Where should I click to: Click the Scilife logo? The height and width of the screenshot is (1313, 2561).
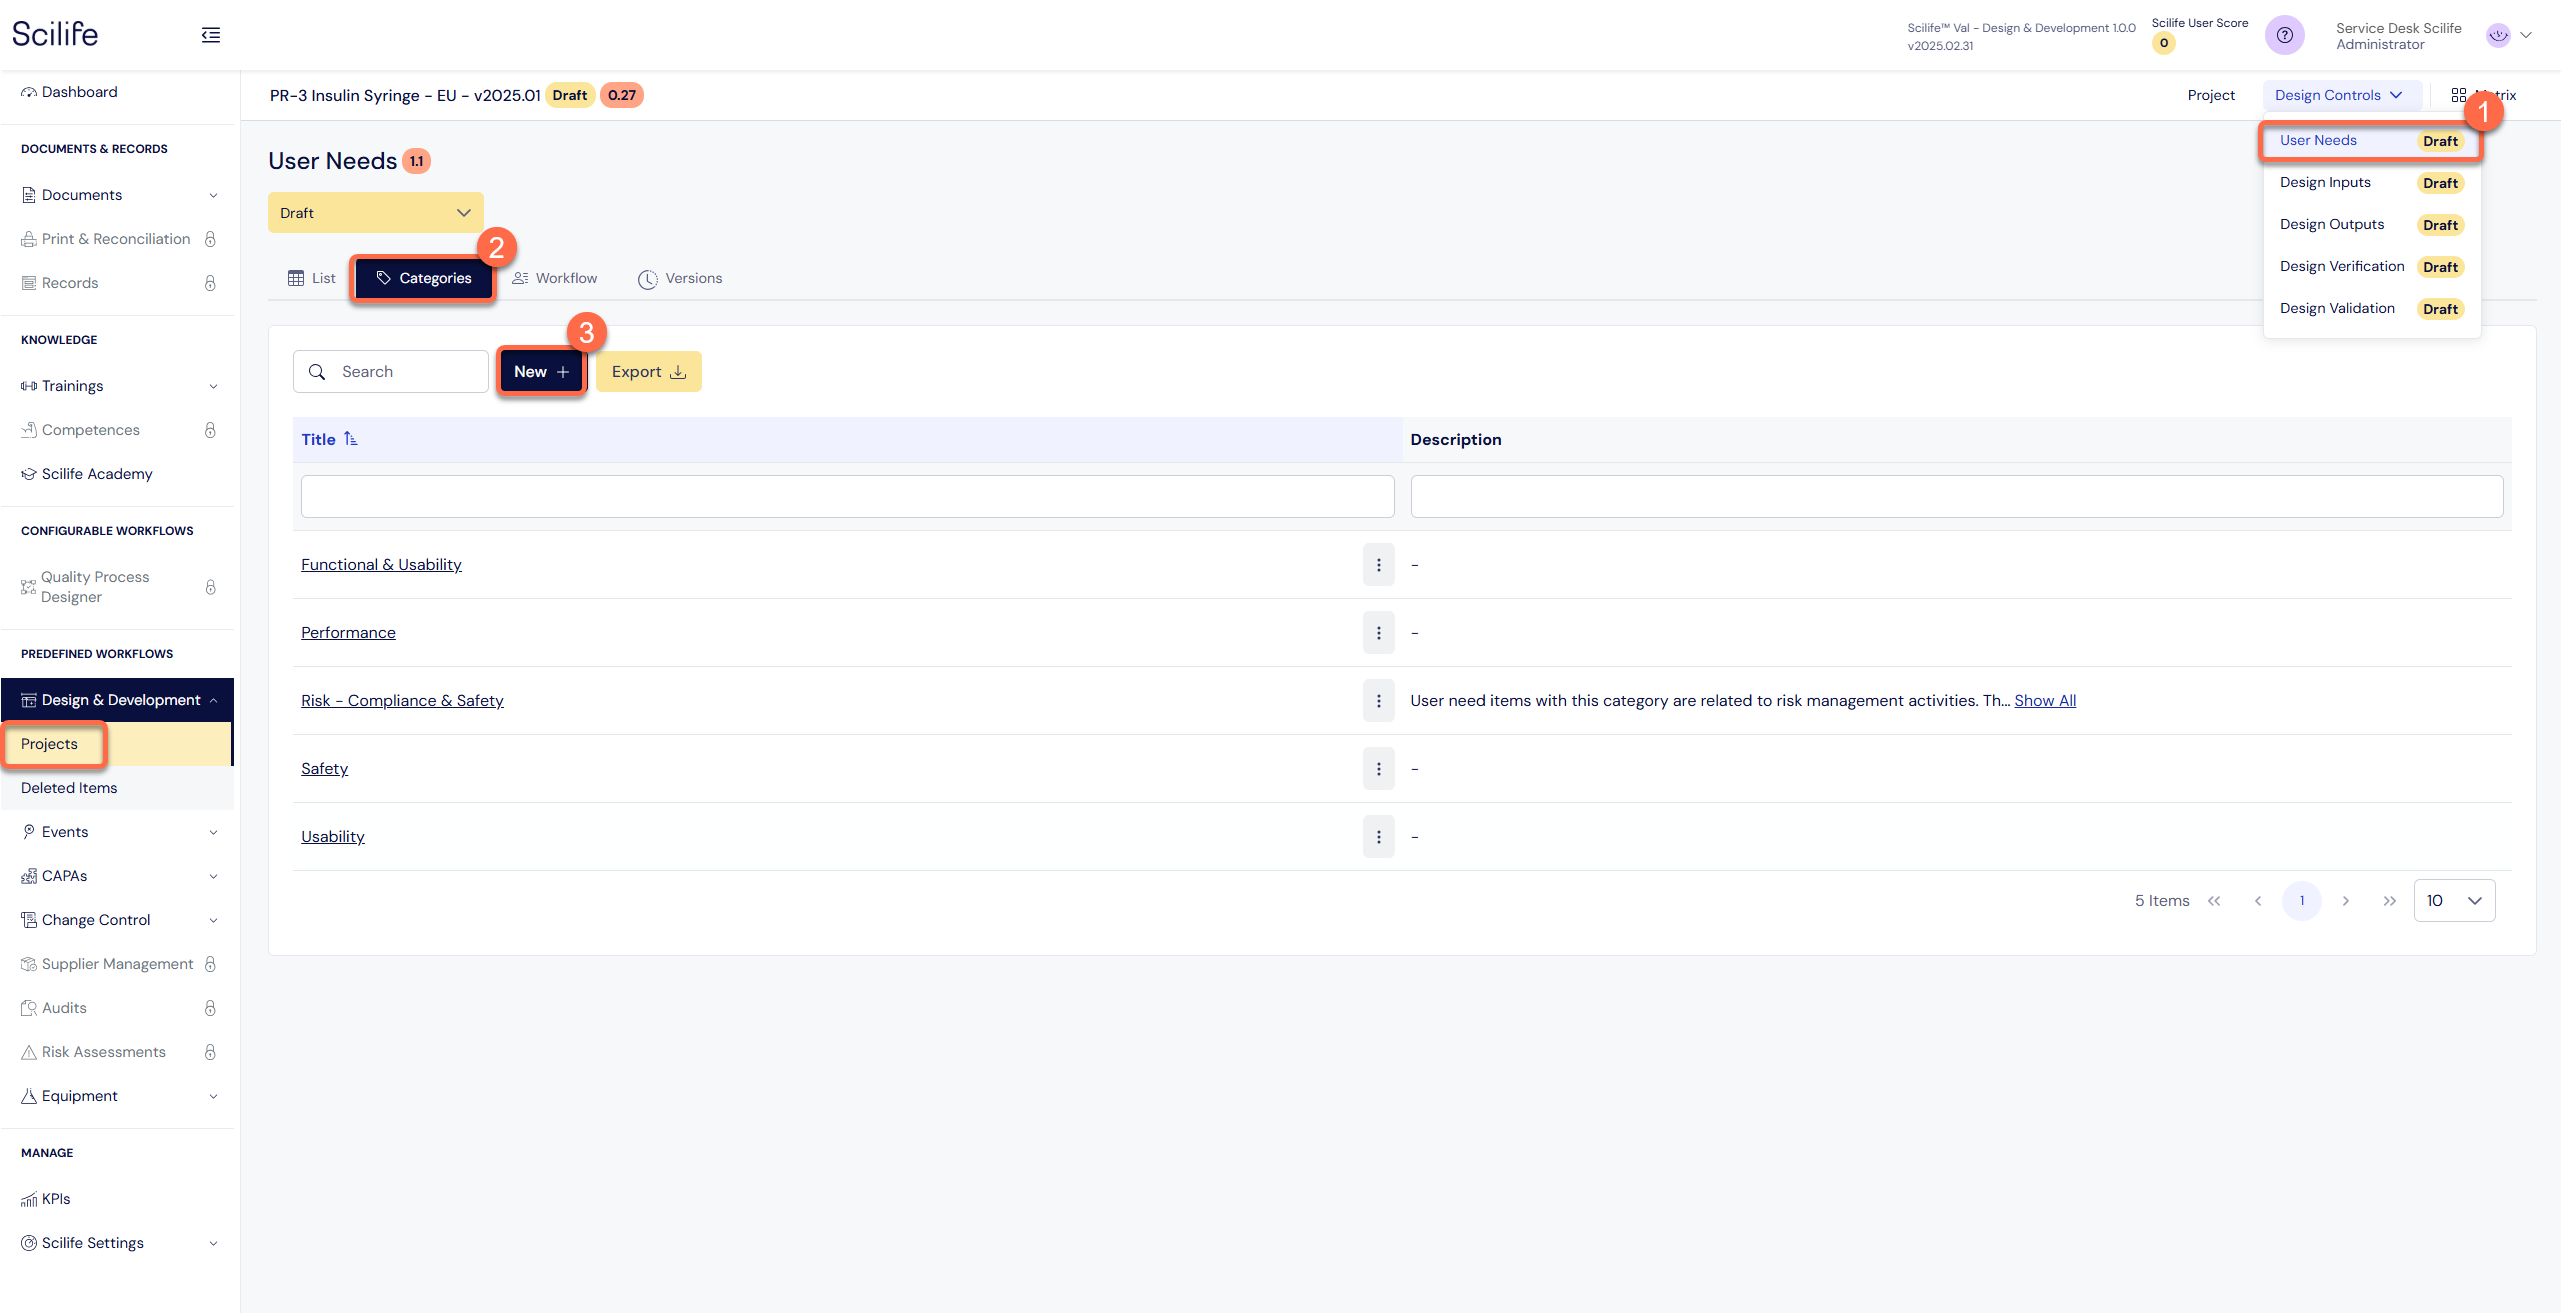pyautogui.click(x=55, y=34)
